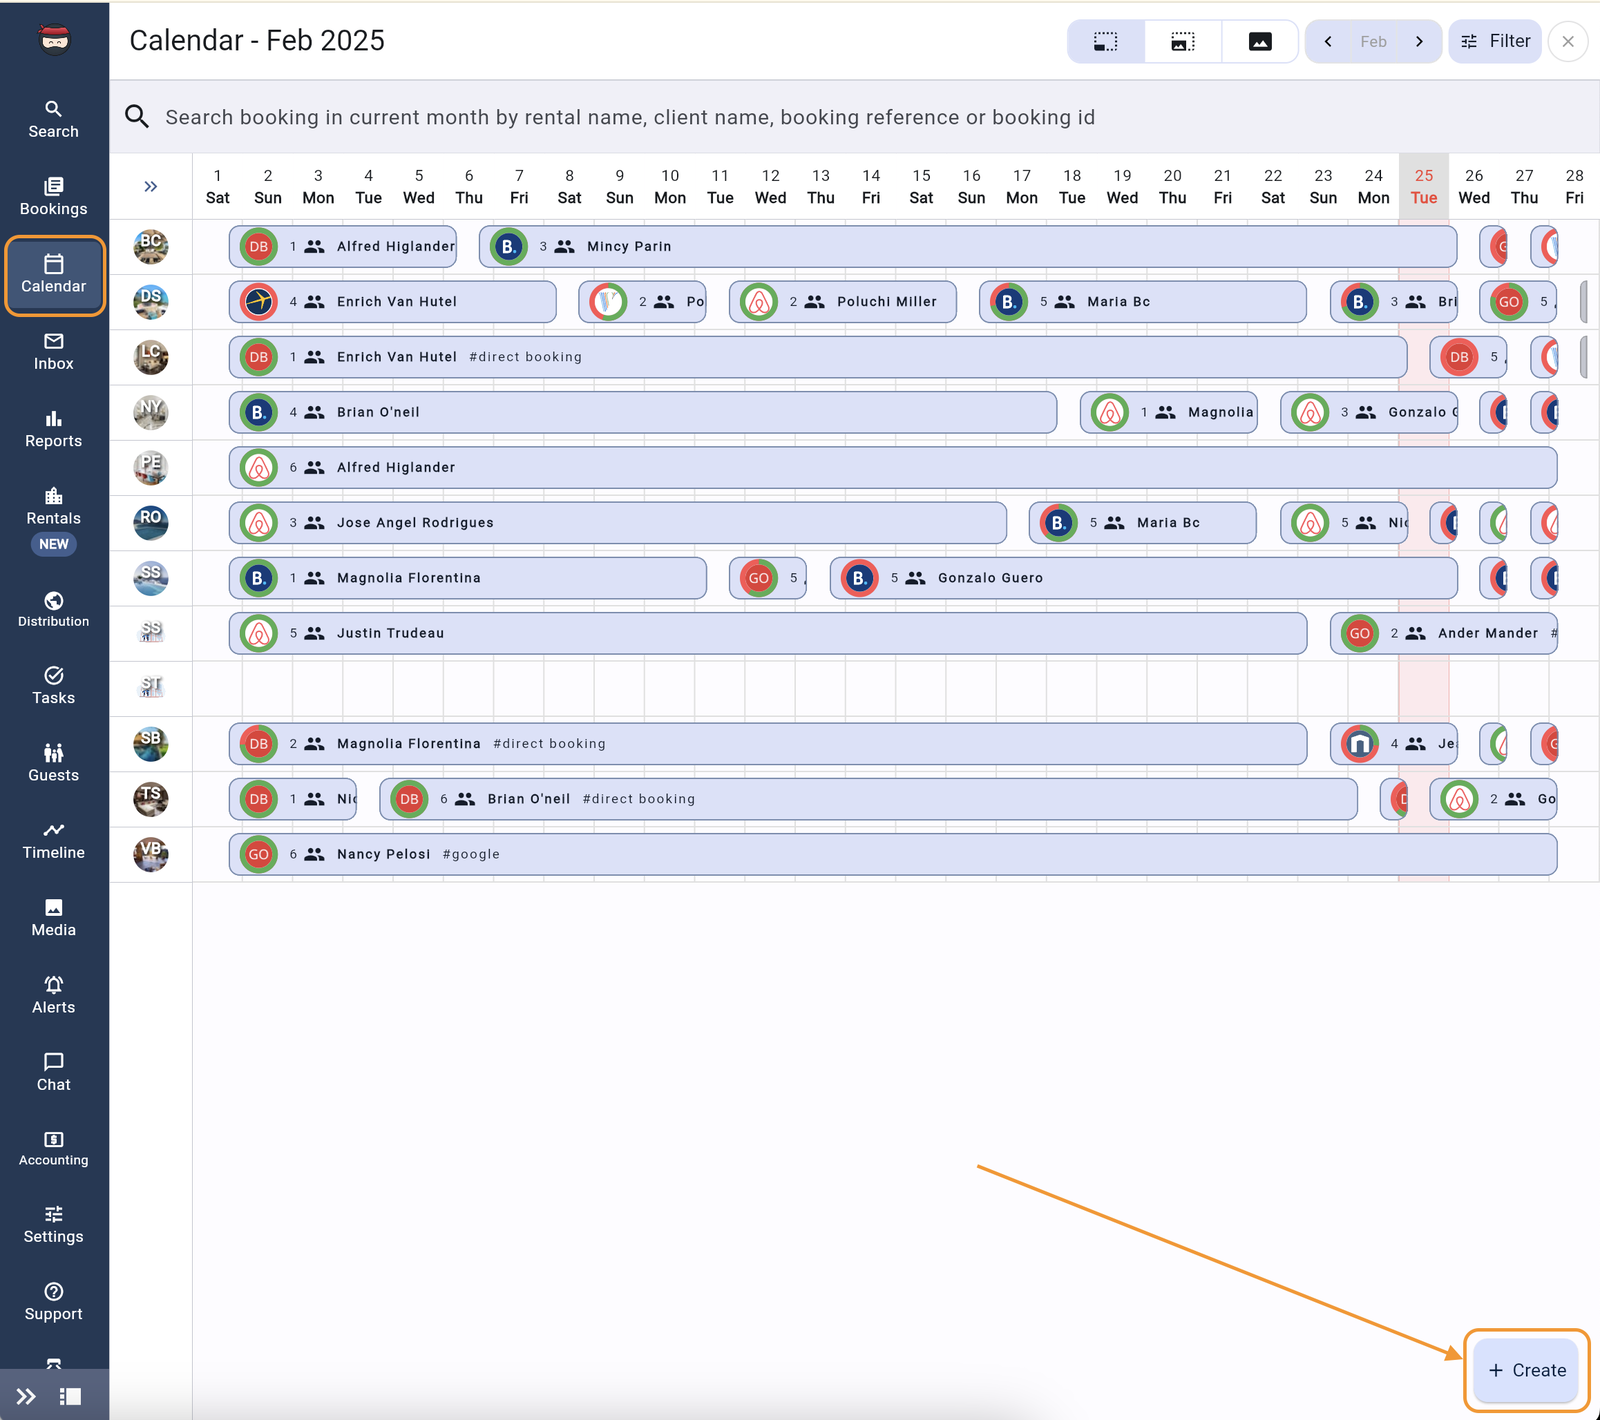The height and width of the screenshot is (1420, 1600).
Task: Click the Create button
Action: (1526, 1370)
